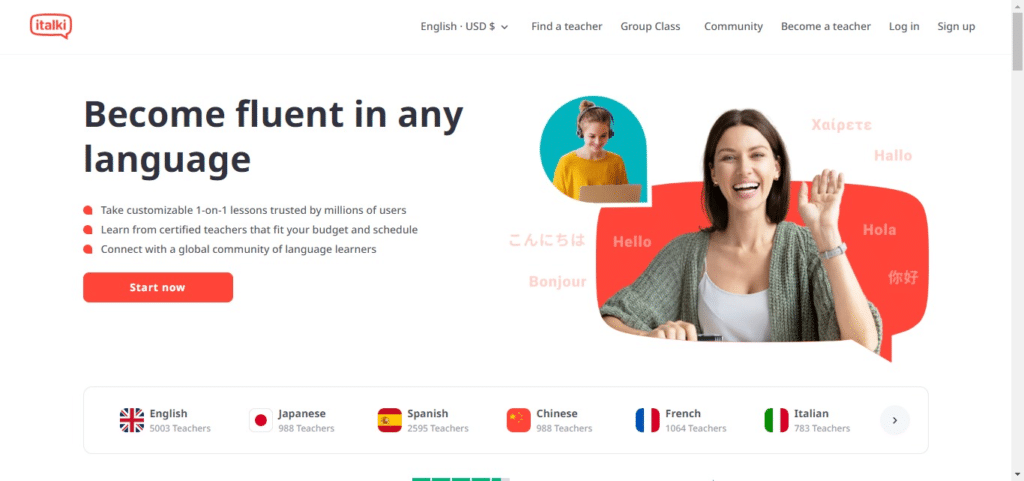Select the English UK flag icon
This screenshot has width=1024, height=481.
tap(132, 420)
